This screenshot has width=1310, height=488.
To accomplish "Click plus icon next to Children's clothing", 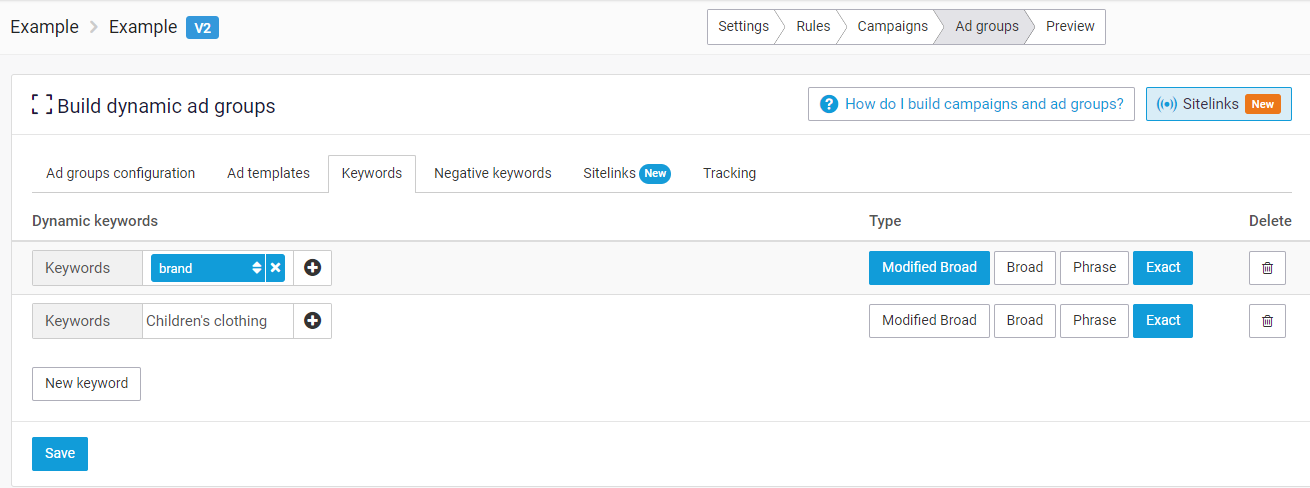I will click(312, 321).
